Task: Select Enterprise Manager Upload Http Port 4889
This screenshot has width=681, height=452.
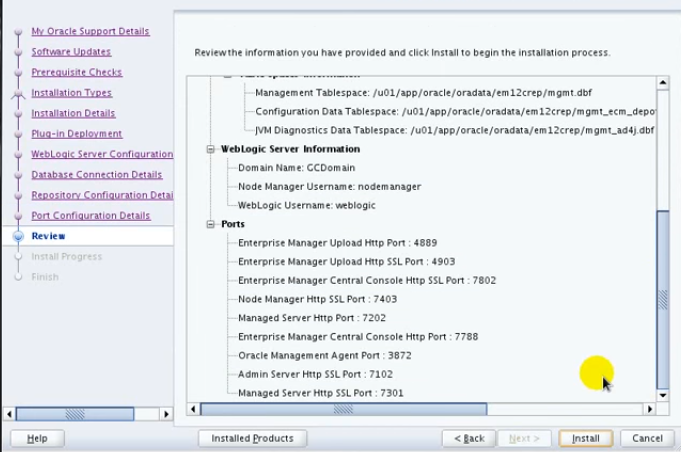Action: click(337, 243)
